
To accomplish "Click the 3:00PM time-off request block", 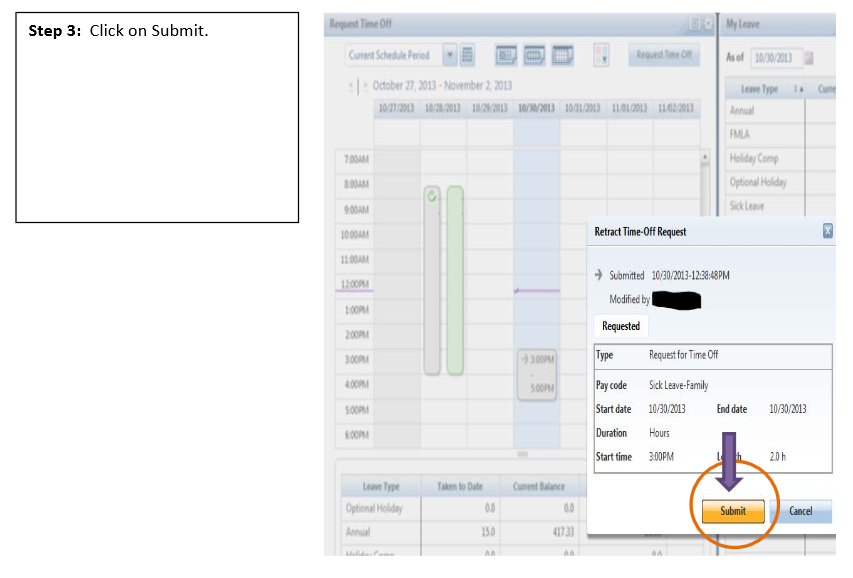I will click(x=536, y=371).
